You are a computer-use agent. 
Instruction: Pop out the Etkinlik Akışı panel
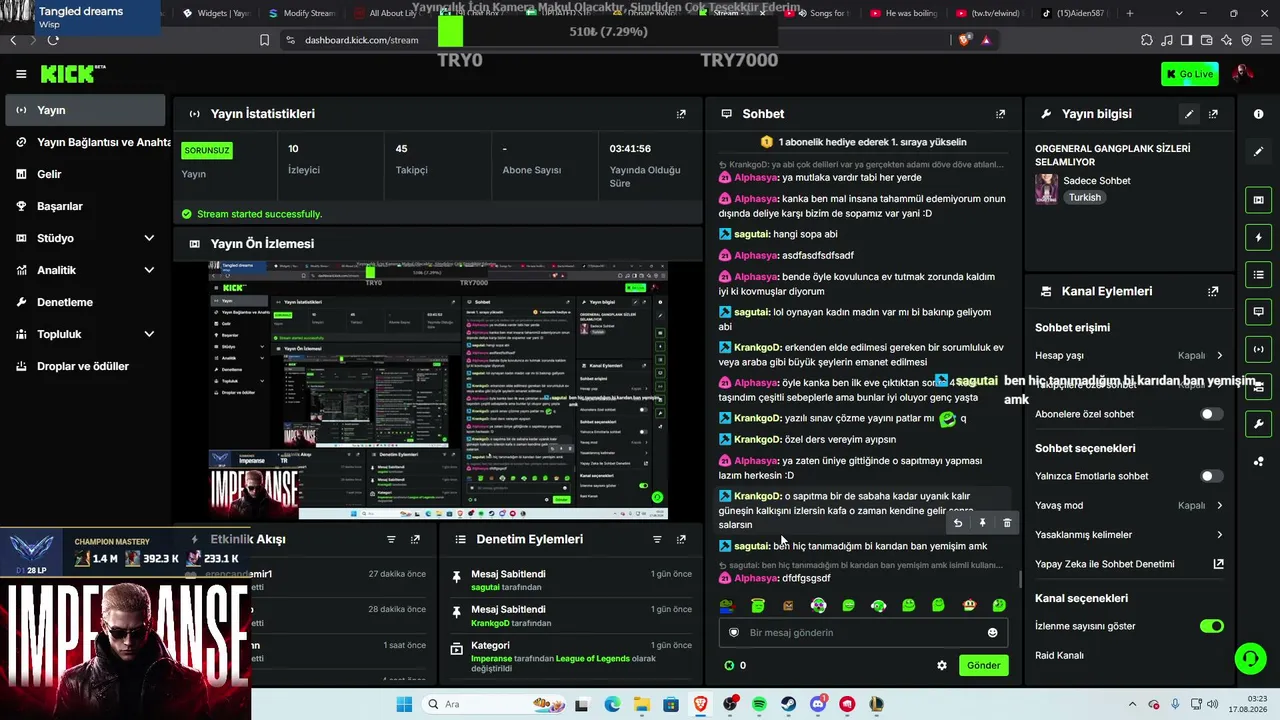pos(415,539)
